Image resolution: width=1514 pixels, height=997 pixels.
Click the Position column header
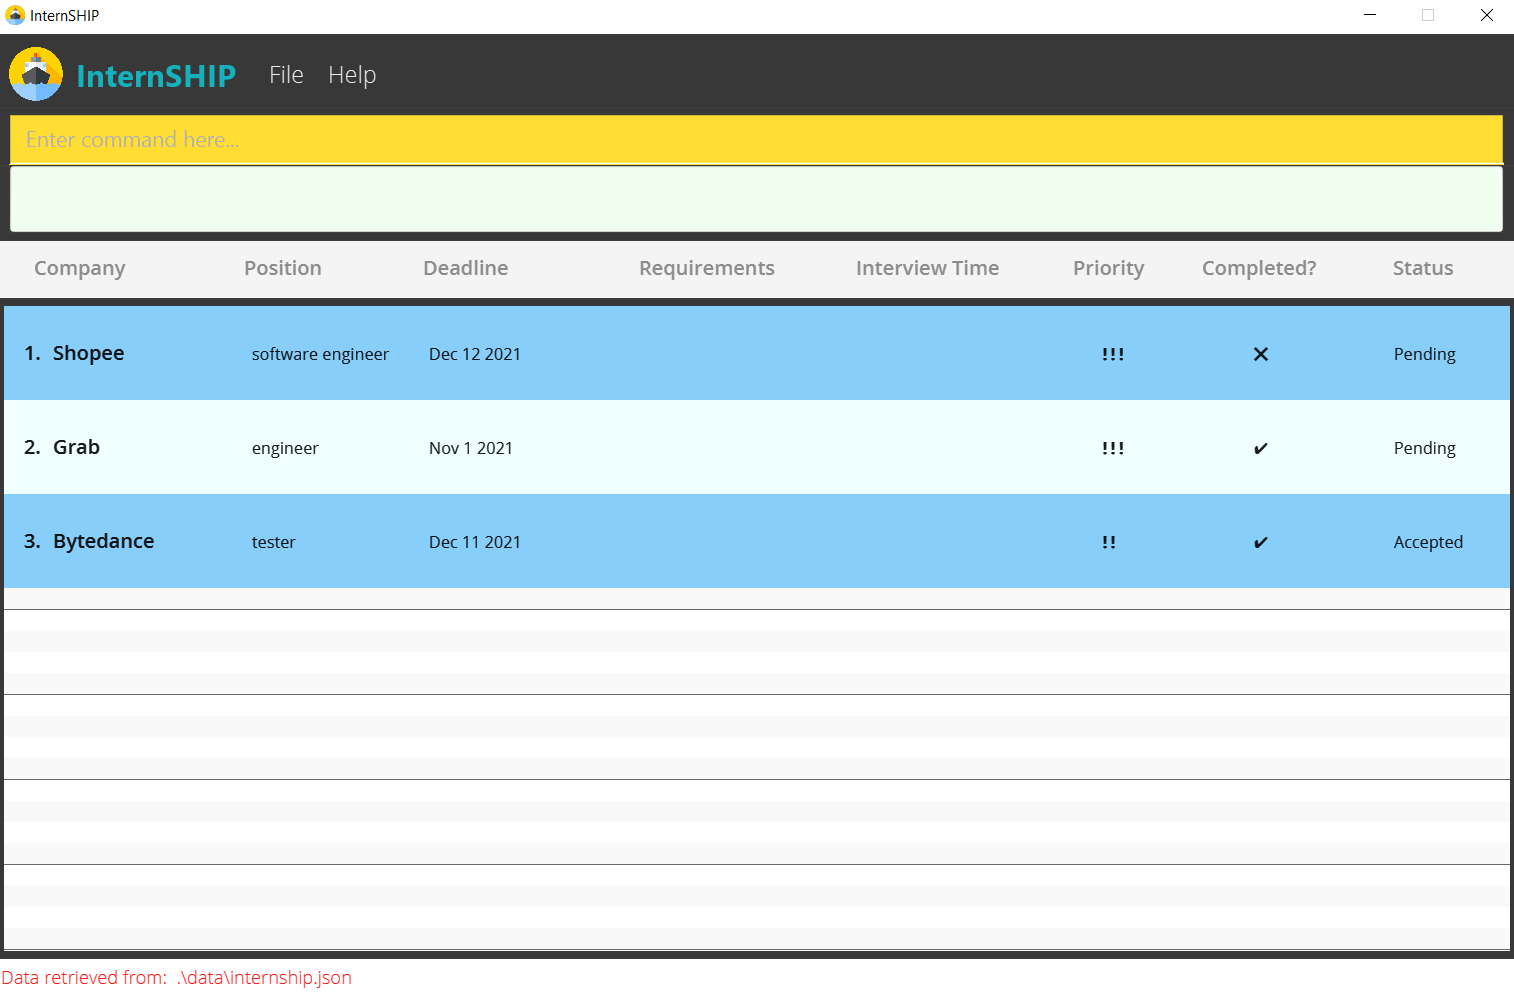click(283, 268)
